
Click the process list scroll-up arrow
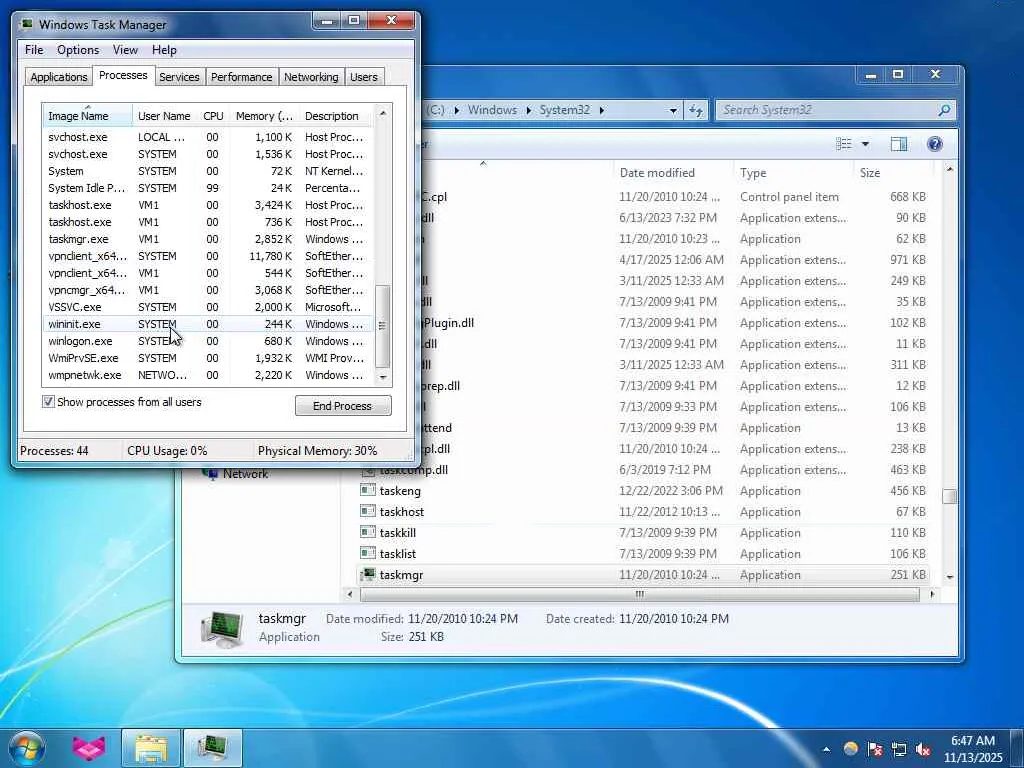(x=383, y=113)
